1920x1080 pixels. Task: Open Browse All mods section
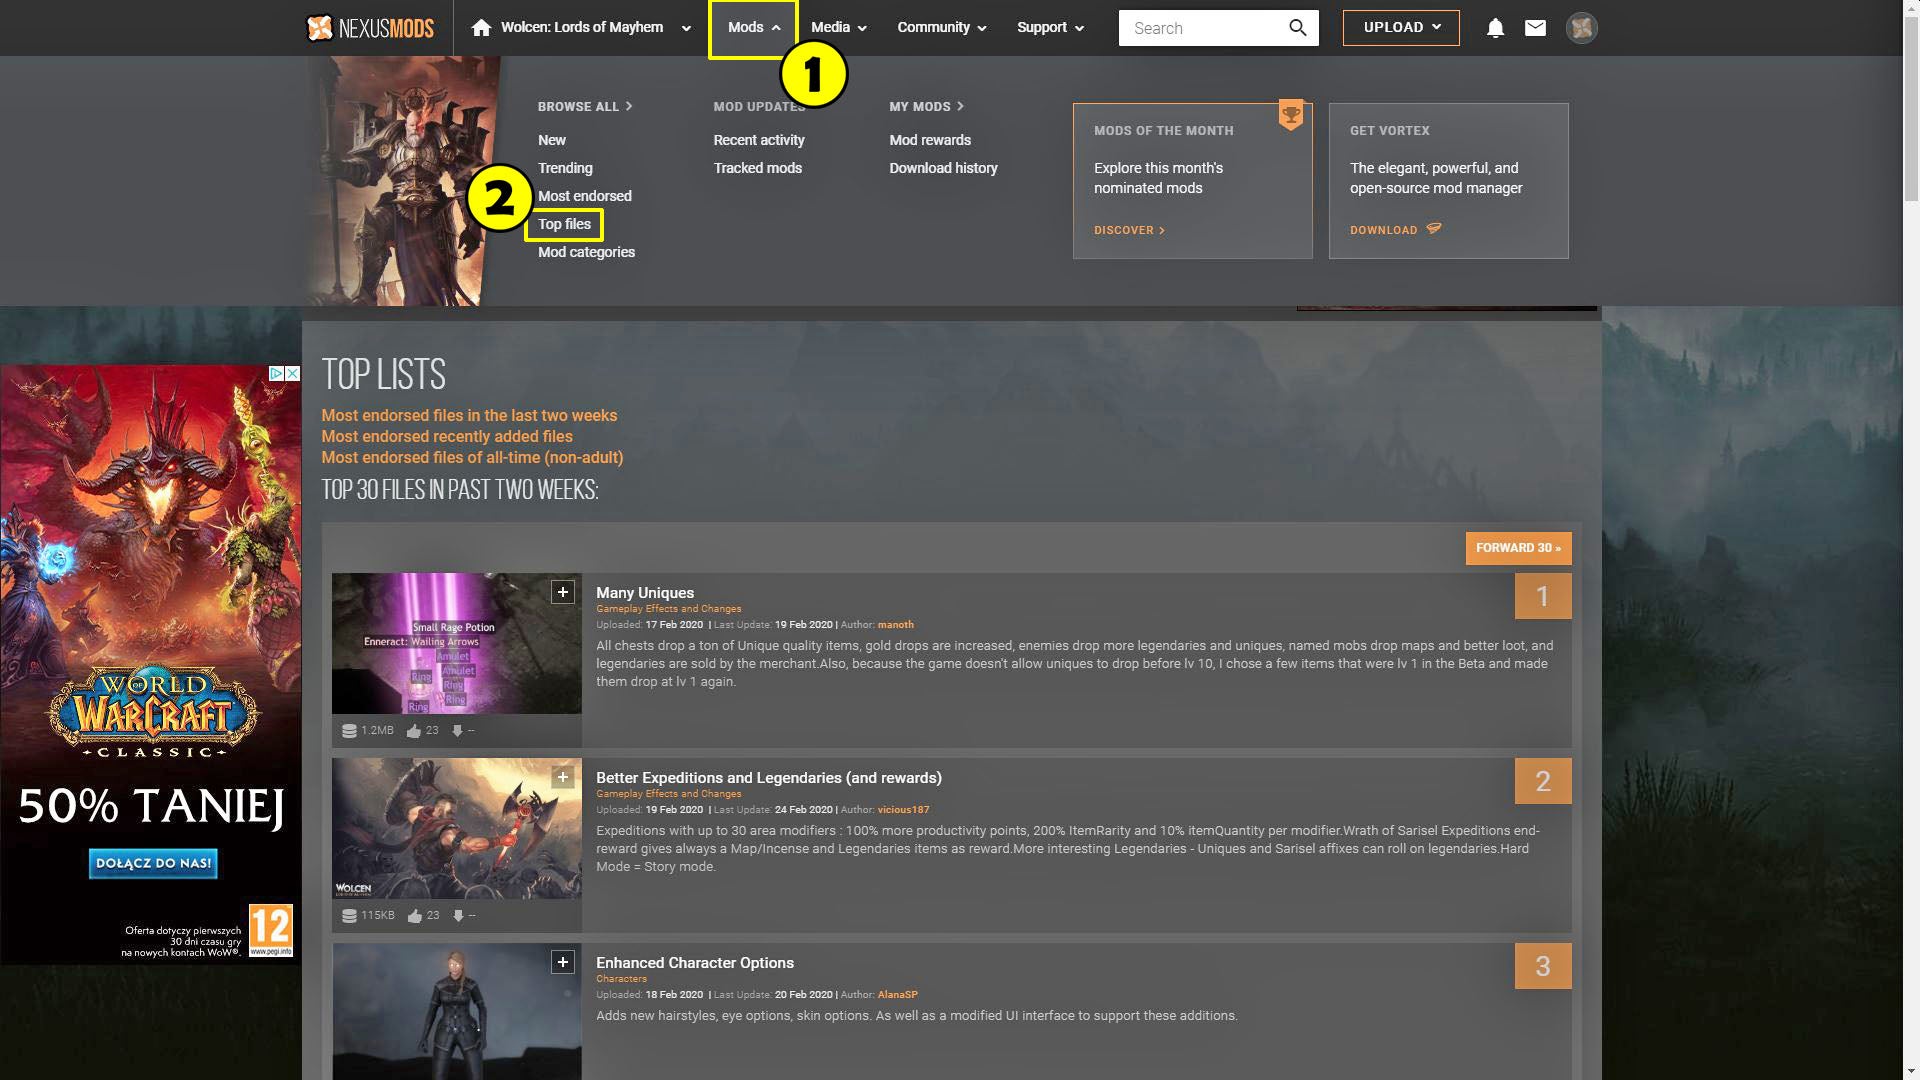(x=585, y=106)
